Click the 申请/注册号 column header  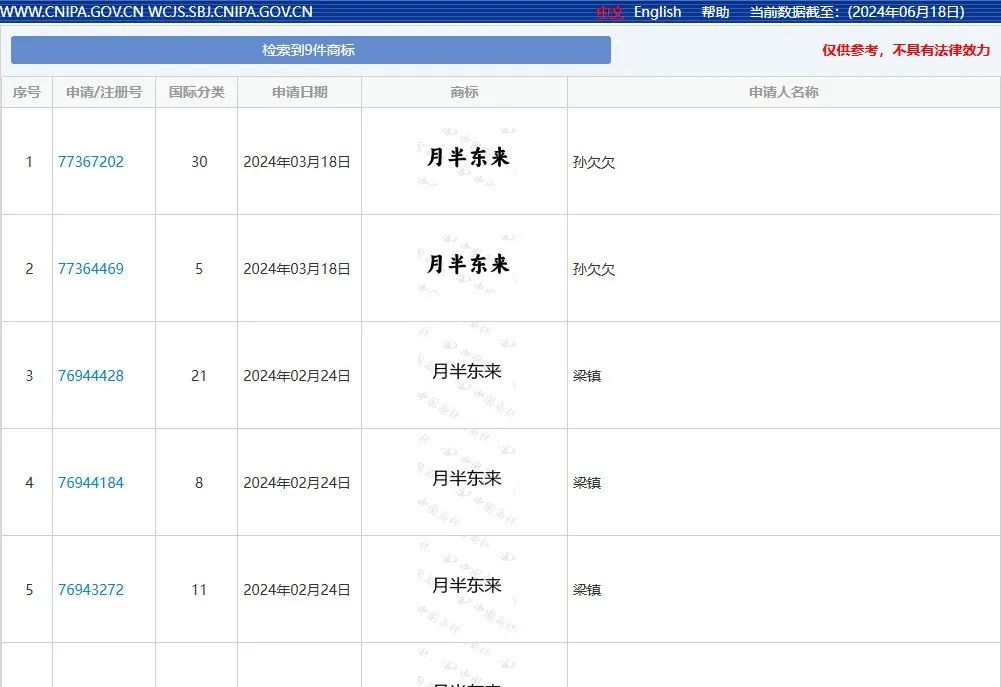coord(104,92)
